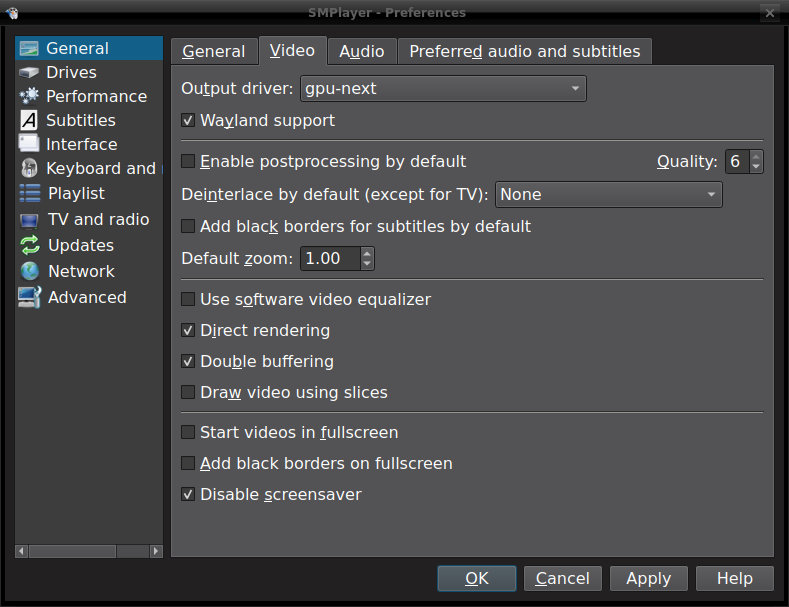Open the Deinterlace by default dropdown
This screenshot has height=607, width=789.
pyautogui.click(x=608, y=194)
